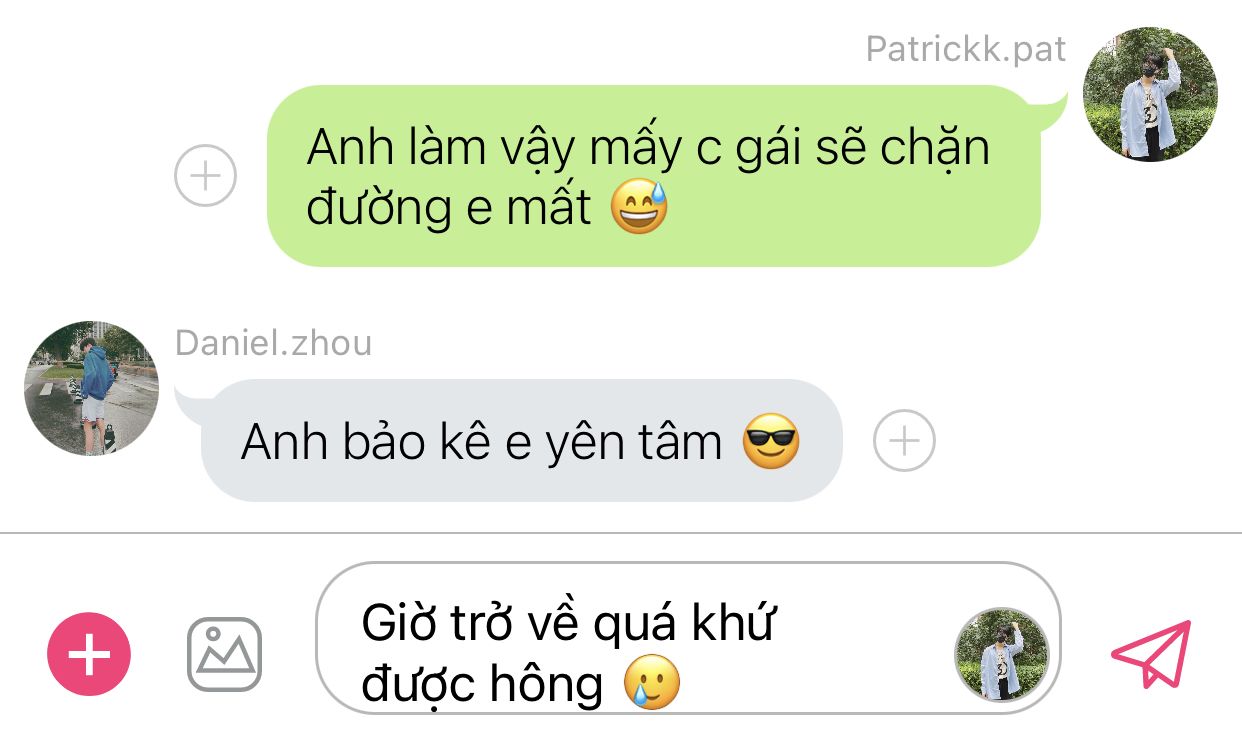Select the message 'Anh bảo kê e yên tâm'
This screenshot has width=1242, height=745.
click(x=522, y=440)
